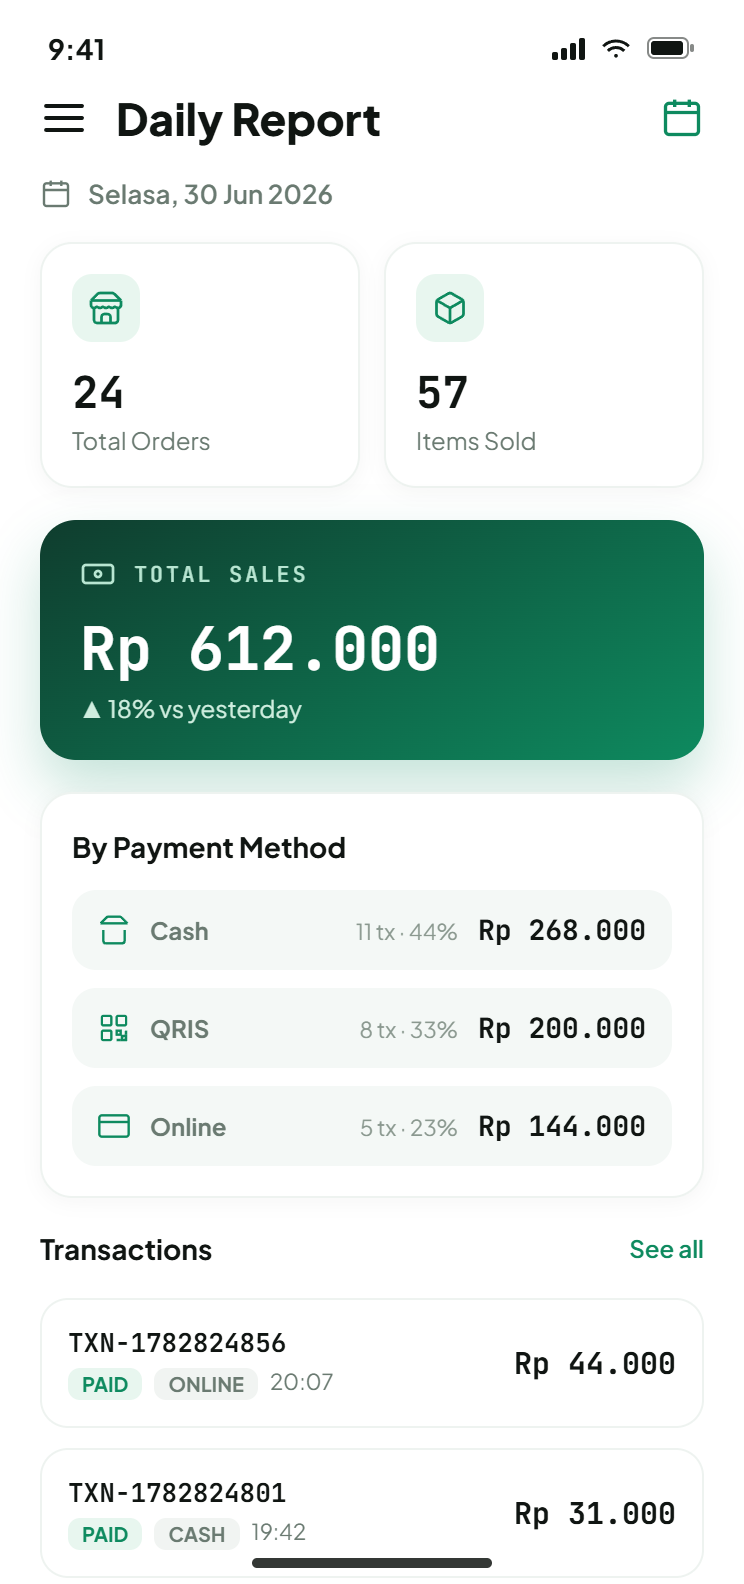Select the Cash payment method icon
The width and height of the screenshot is (744, 1584).
(114, 930)
